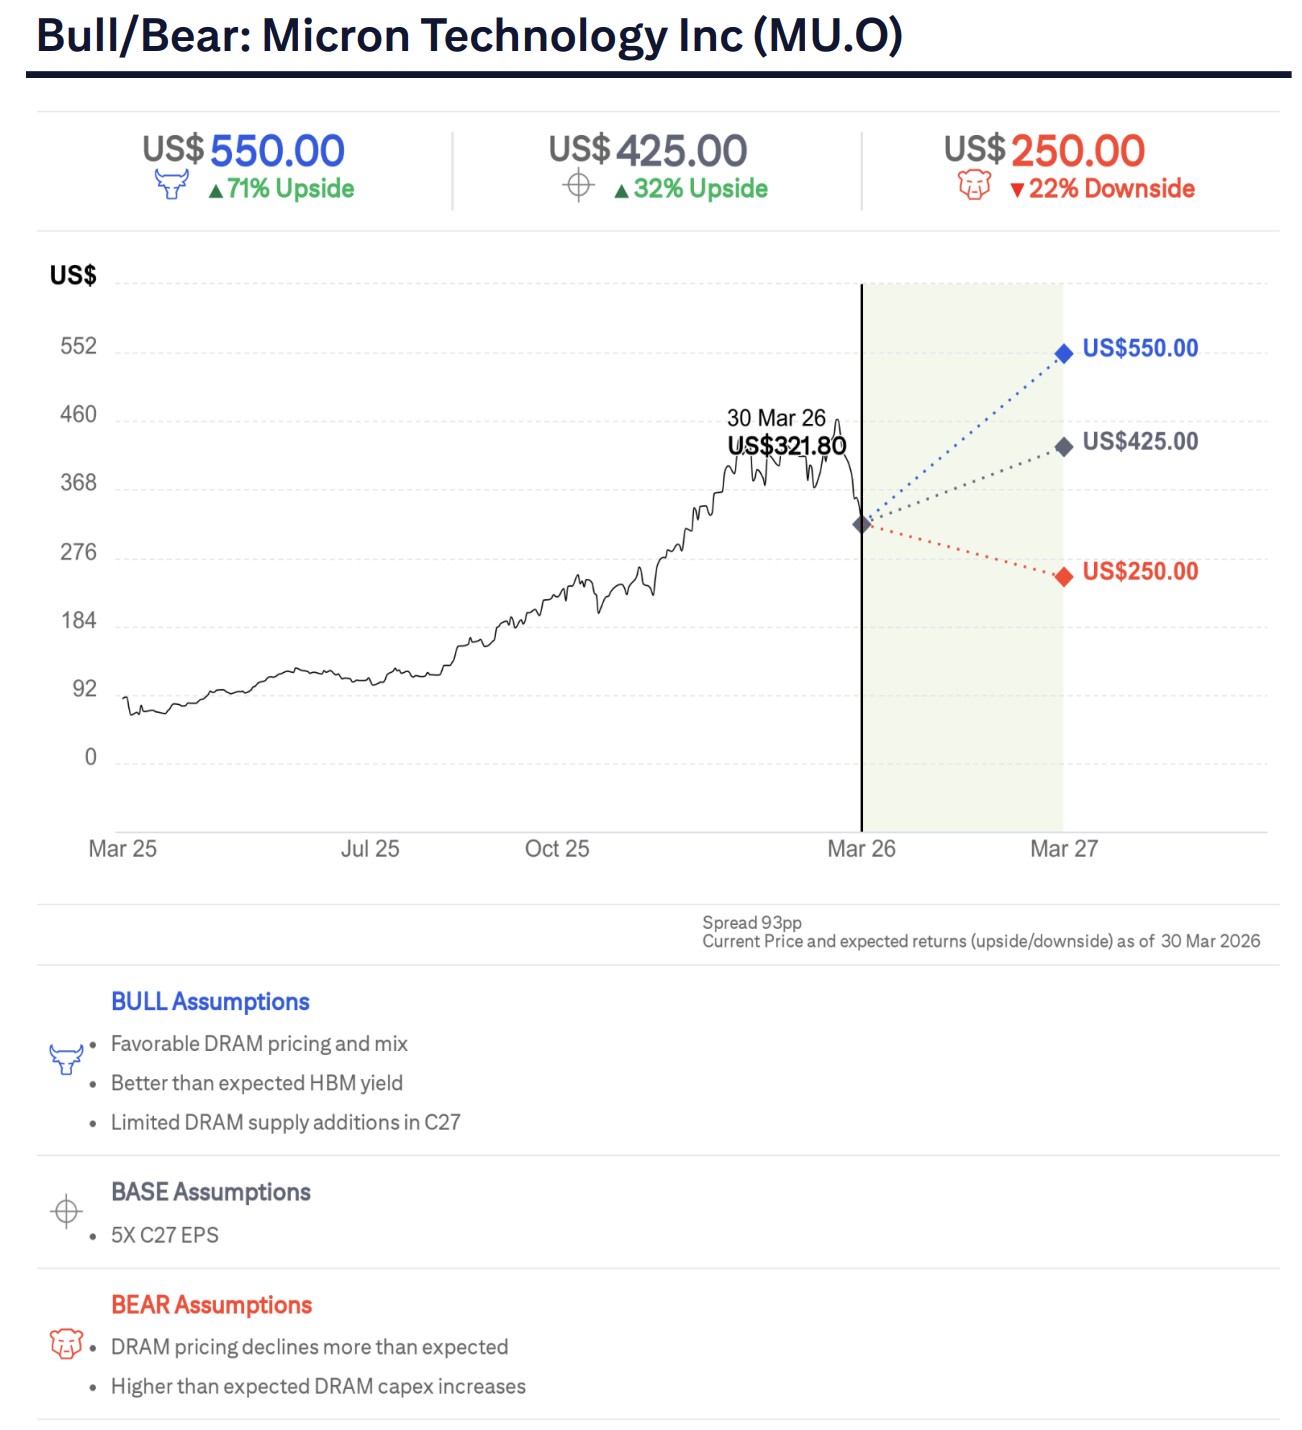Click the current price diamond at Mar 26
1302x1430 pixels.
pyautogui.click(x=862, y=524)
